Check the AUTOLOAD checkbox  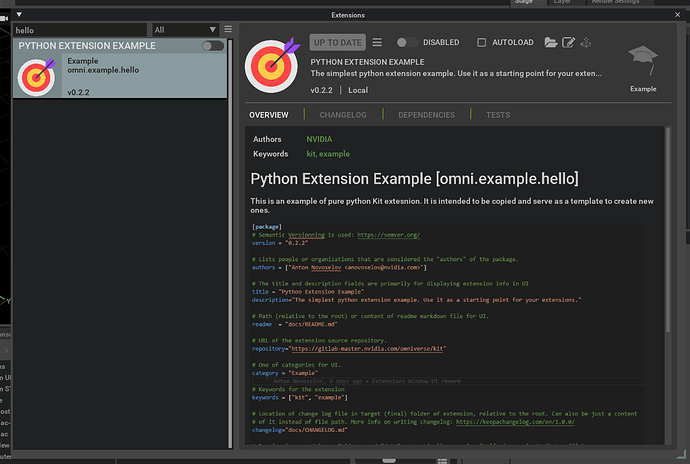click(x=481, y=42)
